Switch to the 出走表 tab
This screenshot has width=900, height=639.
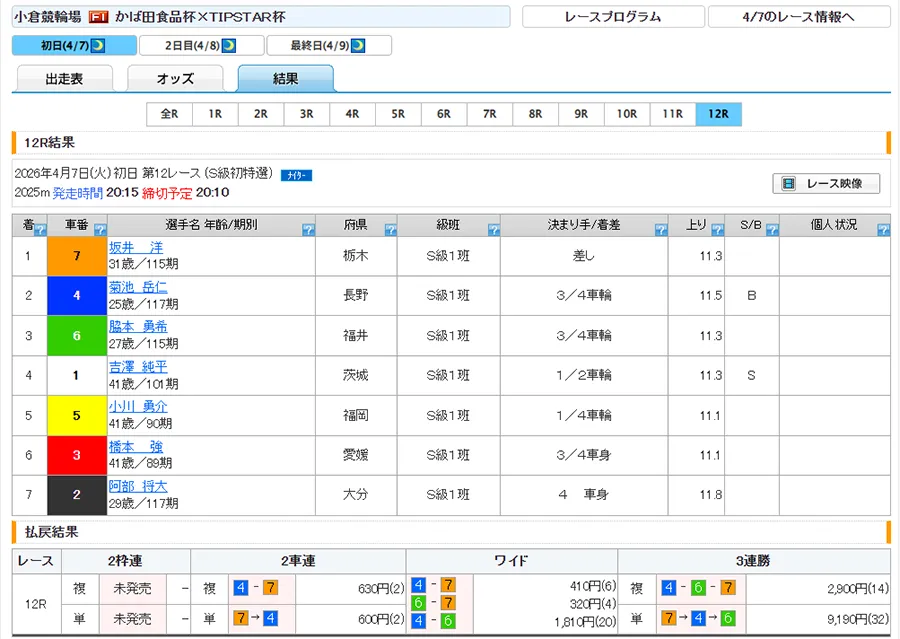65,79
